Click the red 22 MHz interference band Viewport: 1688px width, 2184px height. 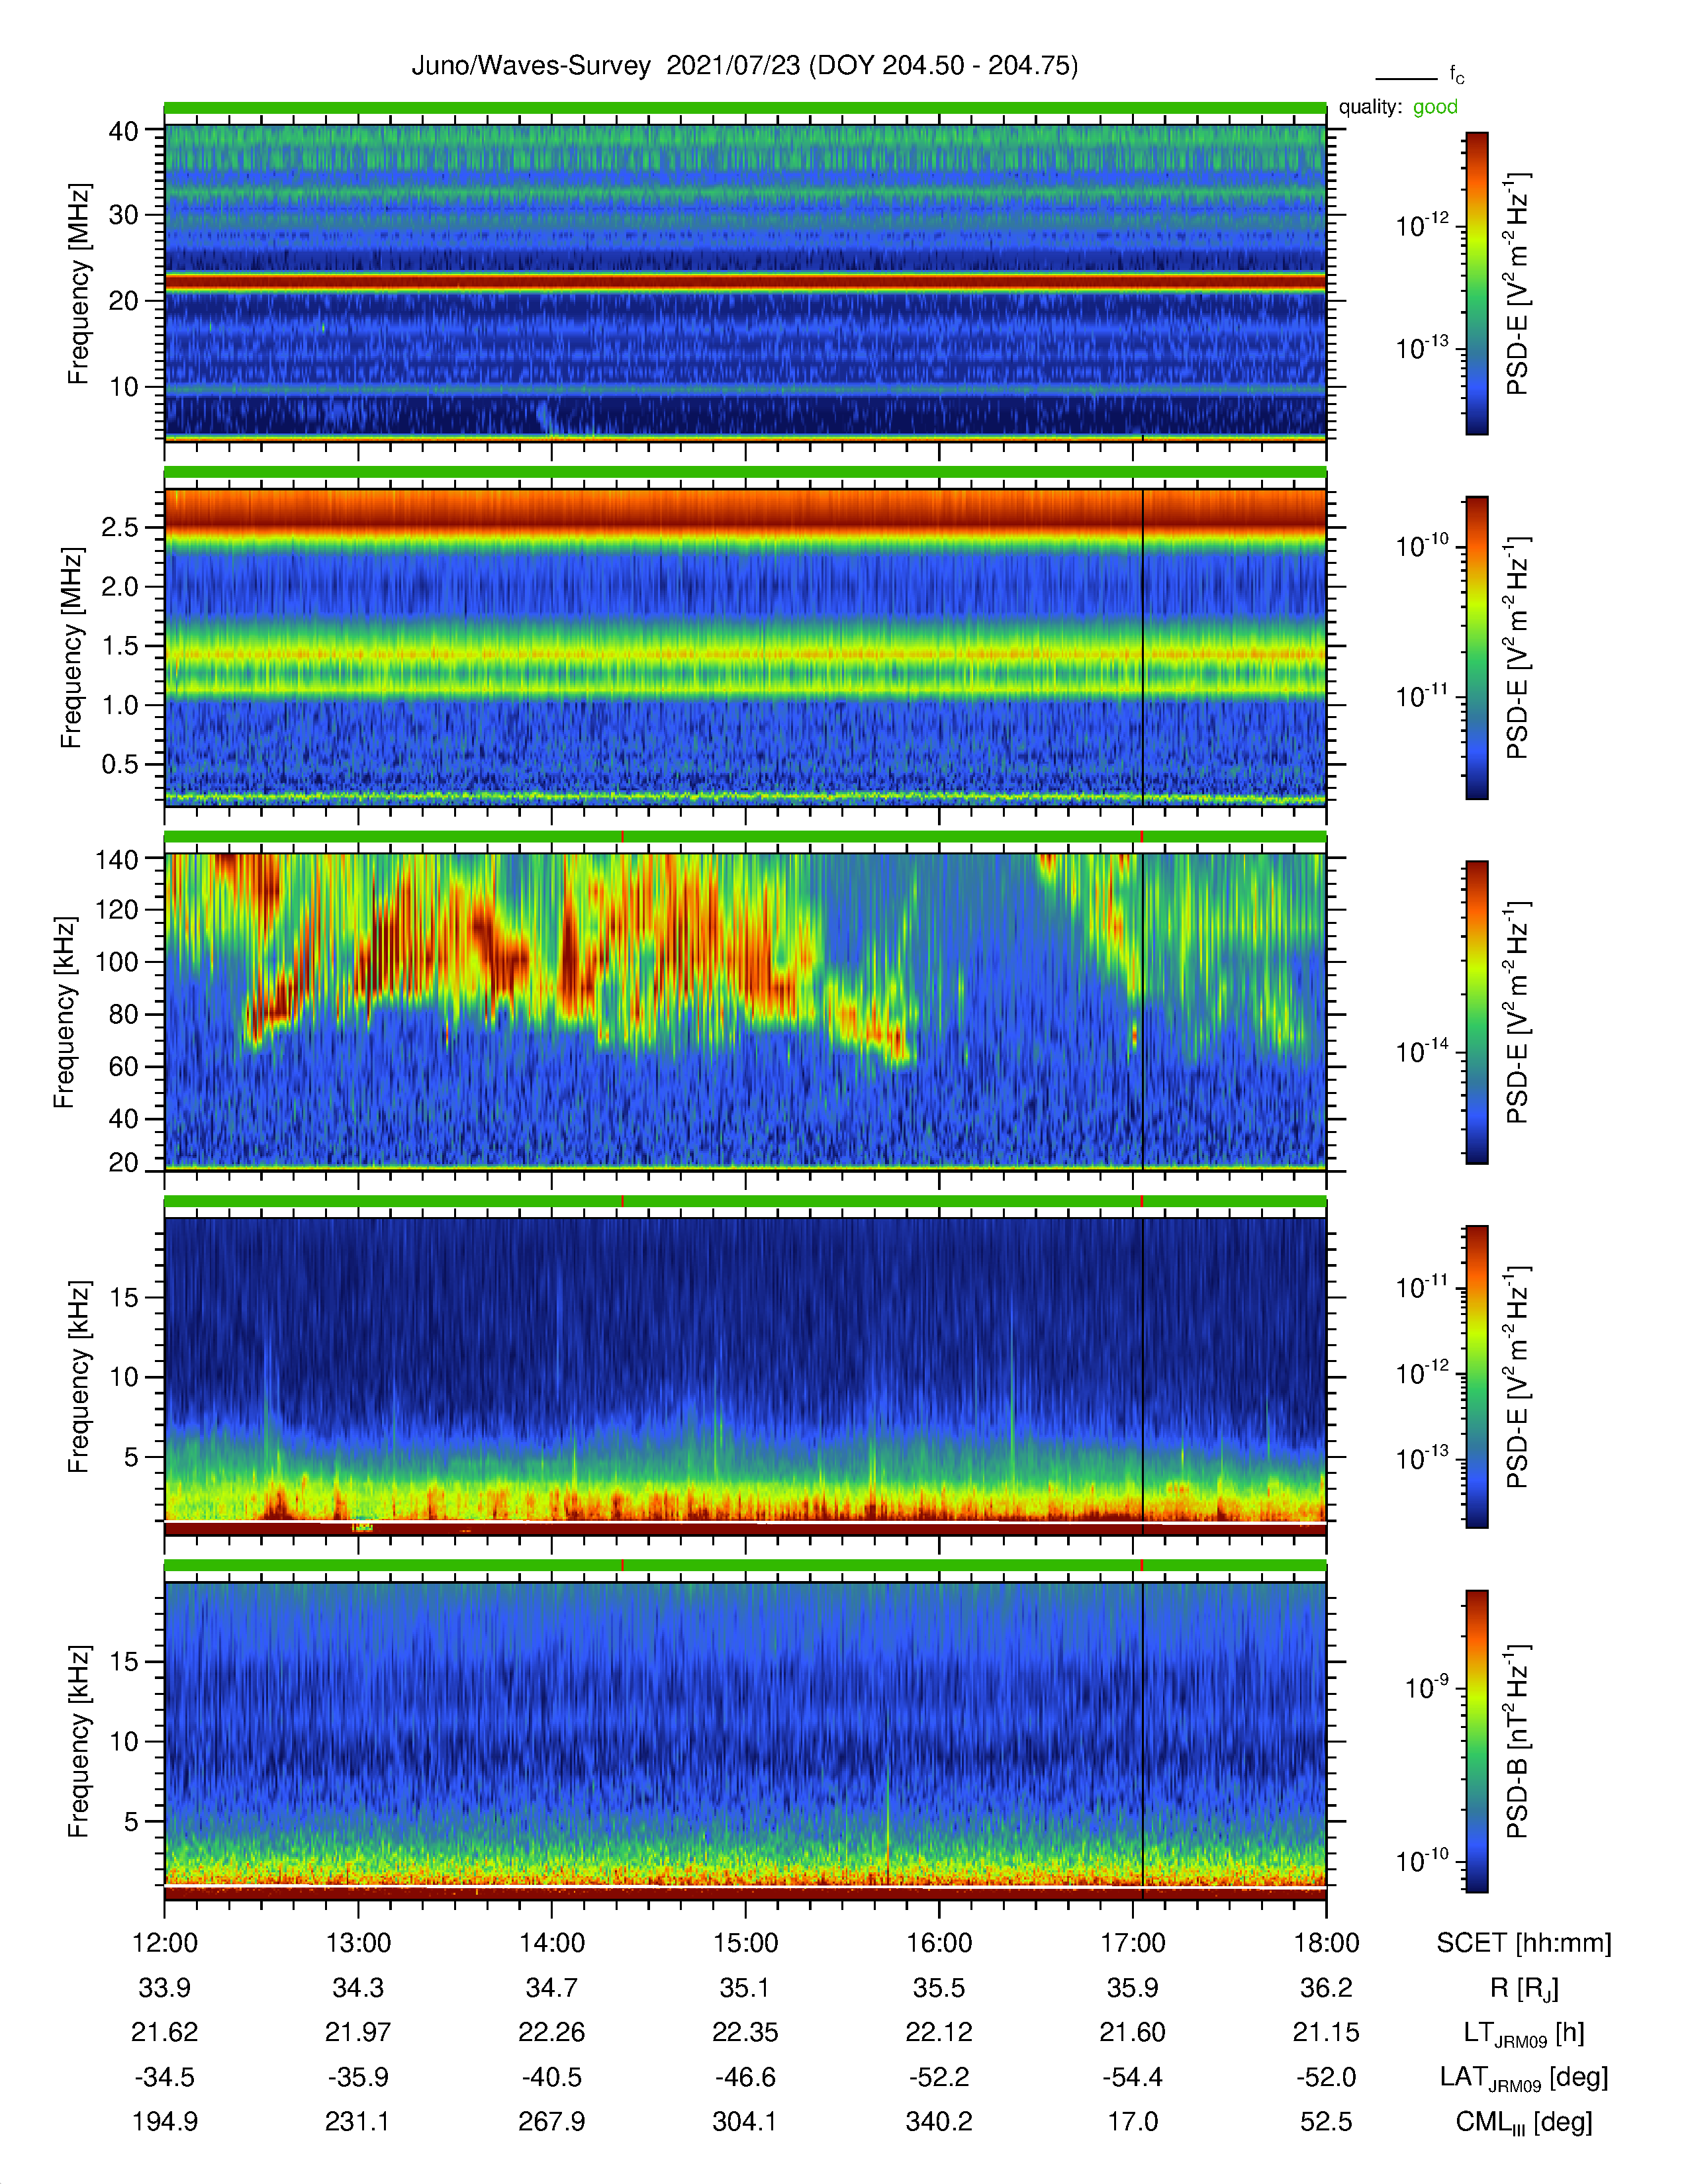click(x=745, y=283)
